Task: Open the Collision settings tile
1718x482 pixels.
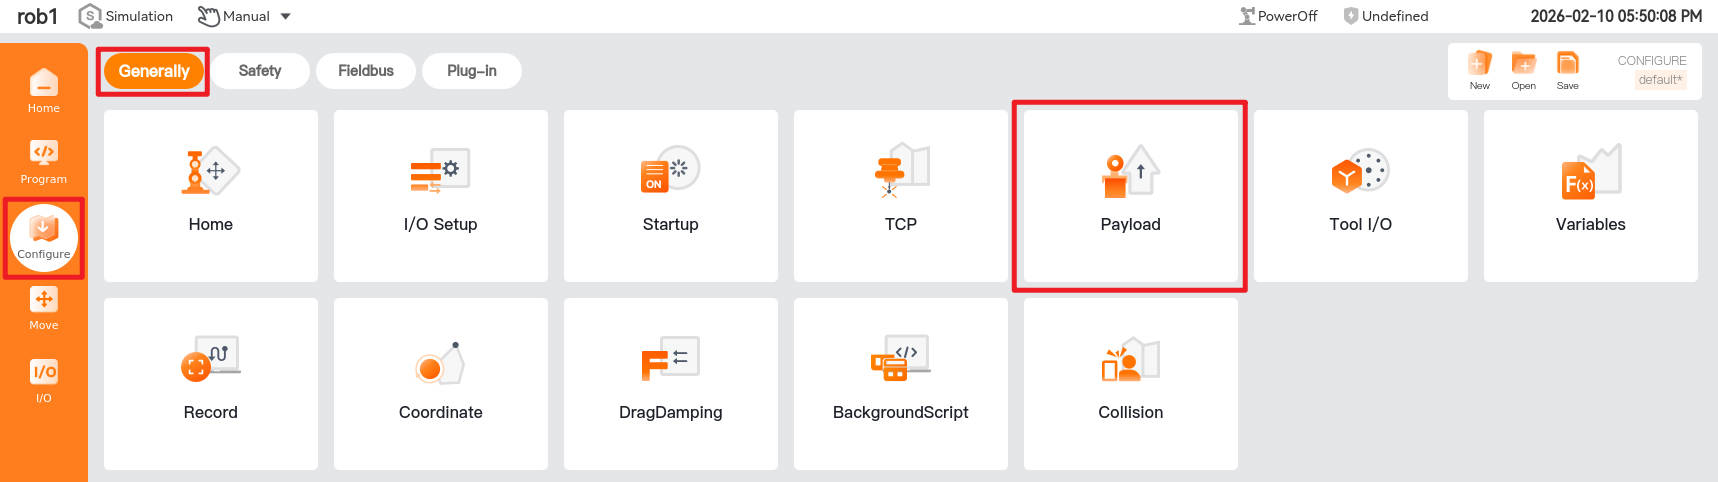Action: 1130,384
